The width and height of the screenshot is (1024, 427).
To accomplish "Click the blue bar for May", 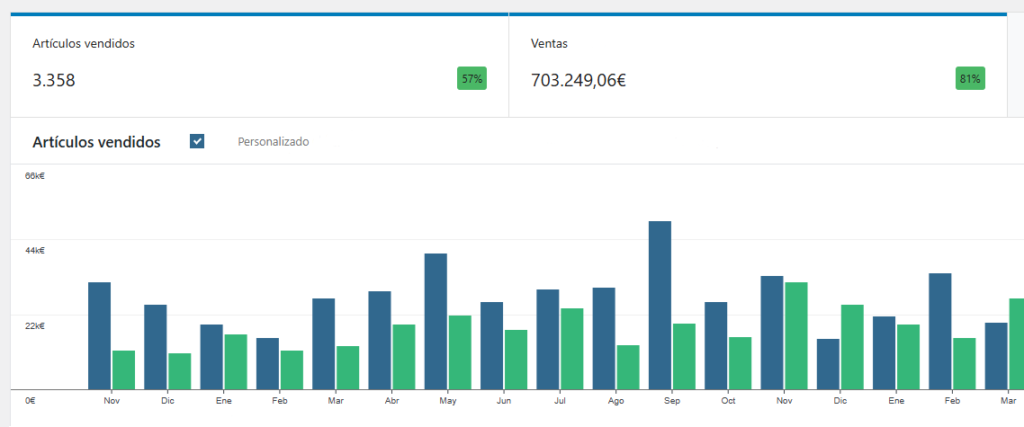I will tap(436, 321).
